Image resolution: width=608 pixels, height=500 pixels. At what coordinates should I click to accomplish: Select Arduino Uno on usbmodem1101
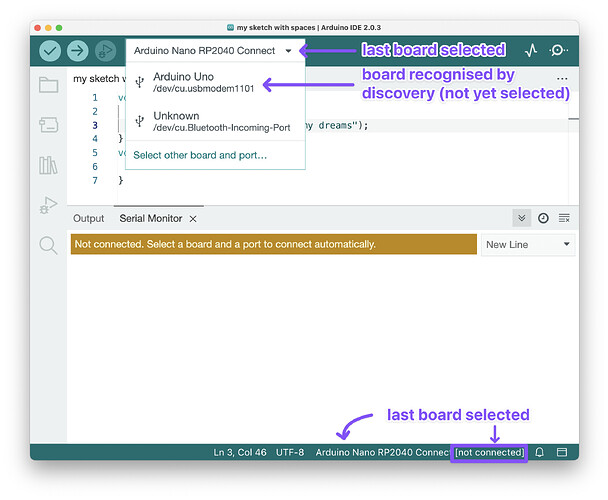(215, 82)
